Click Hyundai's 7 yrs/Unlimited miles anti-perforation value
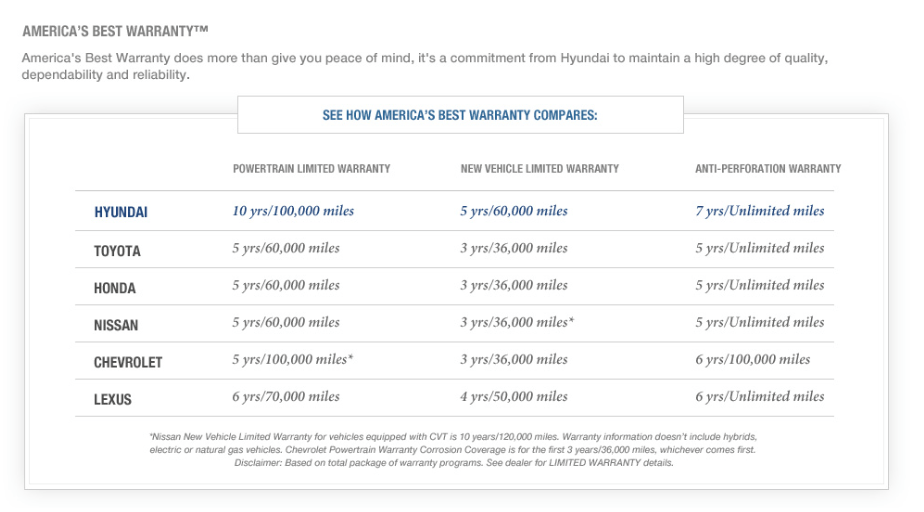Image resolution: width=924 pixels, height=512 pixels. click(x=760, y=211)
